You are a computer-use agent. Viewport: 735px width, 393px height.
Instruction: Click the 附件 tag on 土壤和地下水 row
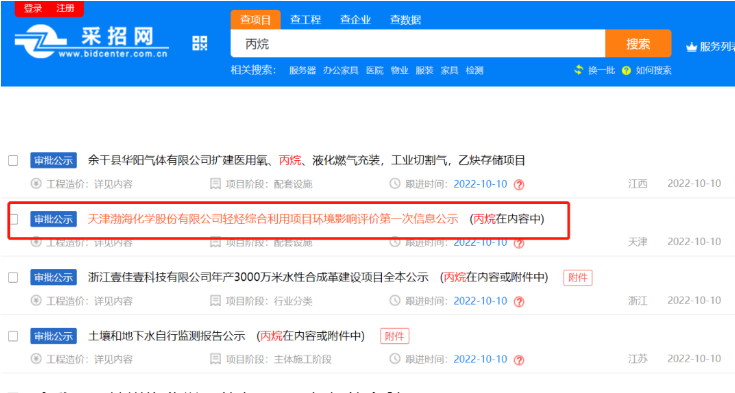[x=394, y=336]
